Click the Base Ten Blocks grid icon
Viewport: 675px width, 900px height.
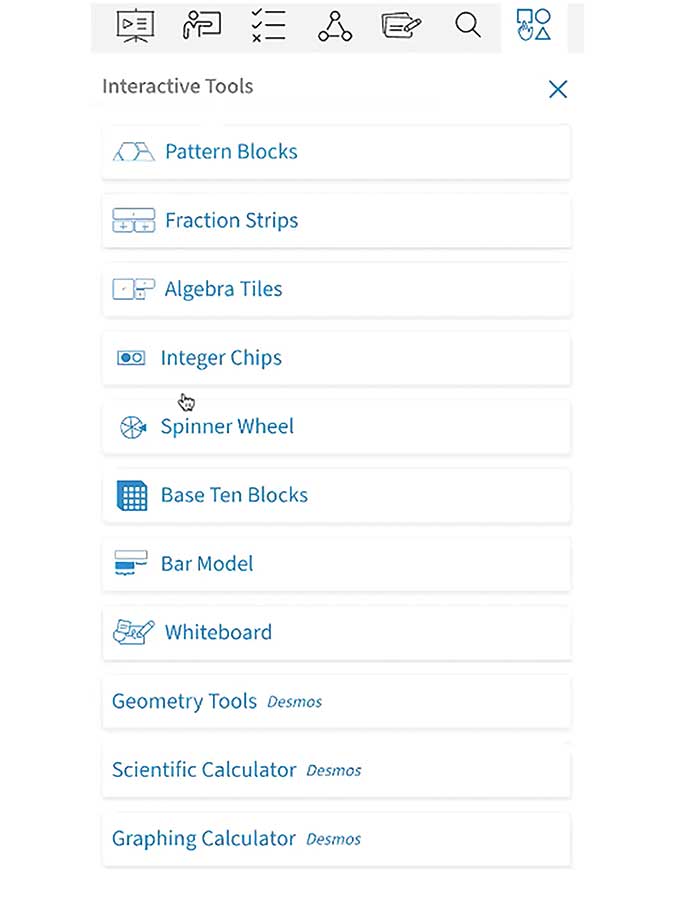(x=132, y=495)
